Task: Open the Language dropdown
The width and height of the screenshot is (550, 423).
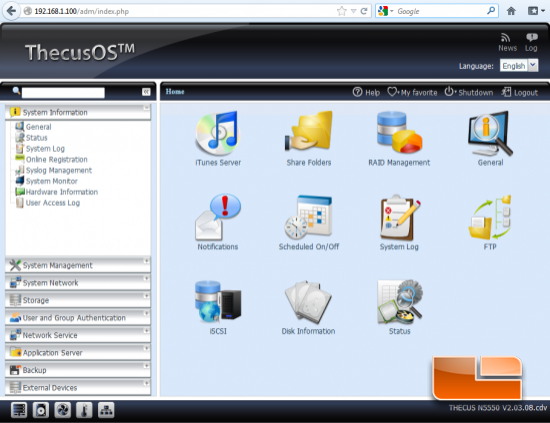Action: pyautogui.click(x=519, y=66)
